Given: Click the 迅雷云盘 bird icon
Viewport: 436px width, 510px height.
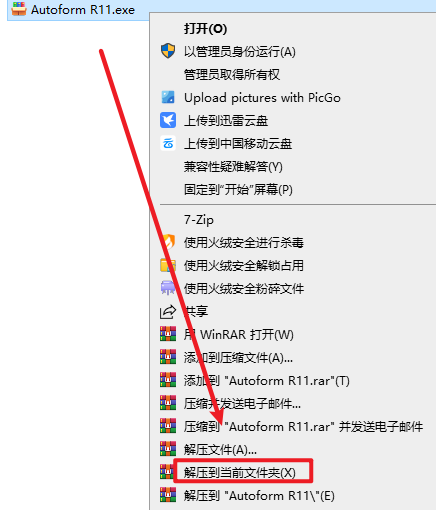Looking at the screenshot, I should pos(168,120).
